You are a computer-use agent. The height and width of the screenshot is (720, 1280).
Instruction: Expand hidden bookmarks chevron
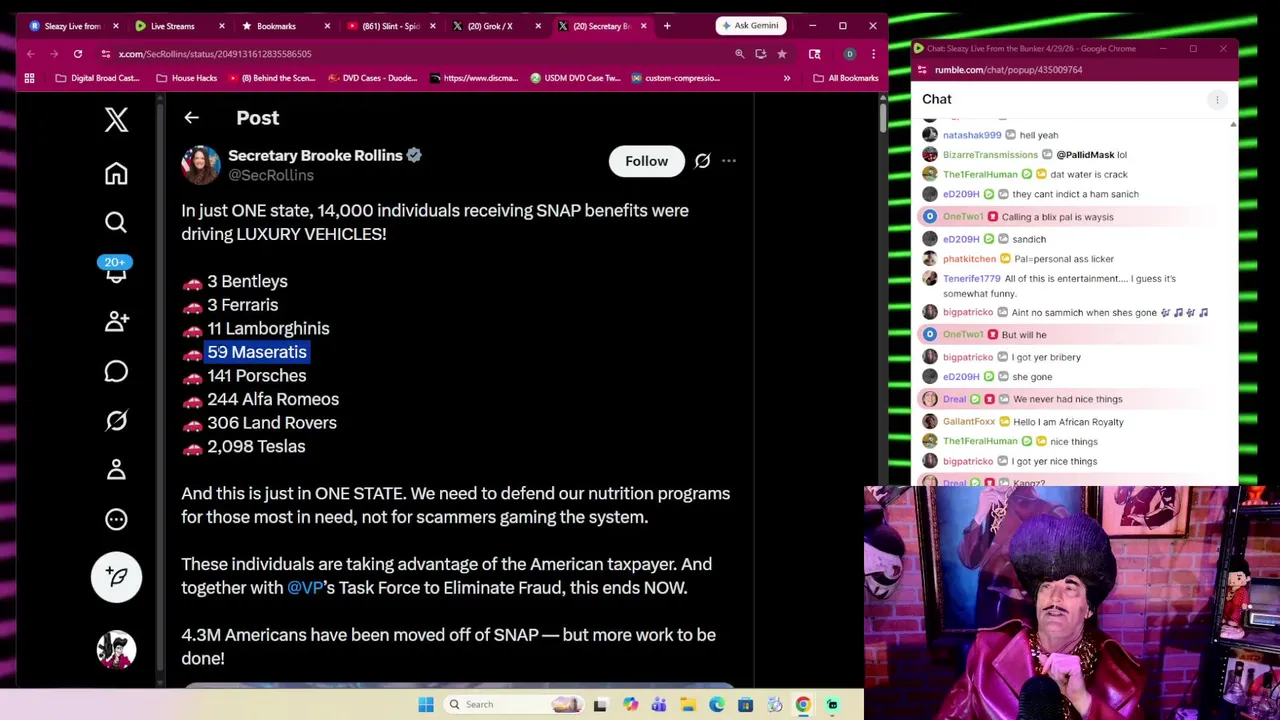[x=787, y=78]
